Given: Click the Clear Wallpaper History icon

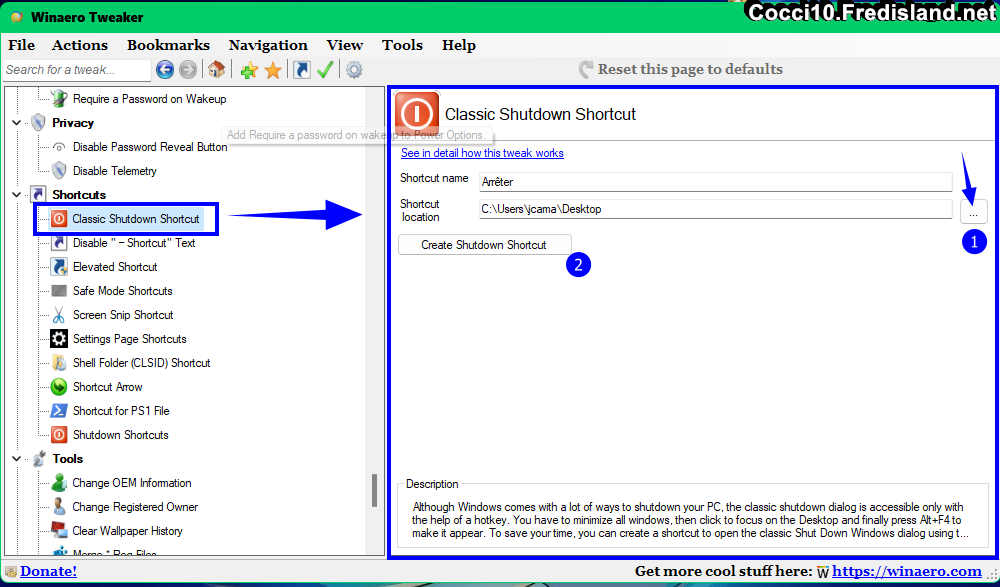Looking at the screenshot, I should pyautogui.click(x=59, y=531).
